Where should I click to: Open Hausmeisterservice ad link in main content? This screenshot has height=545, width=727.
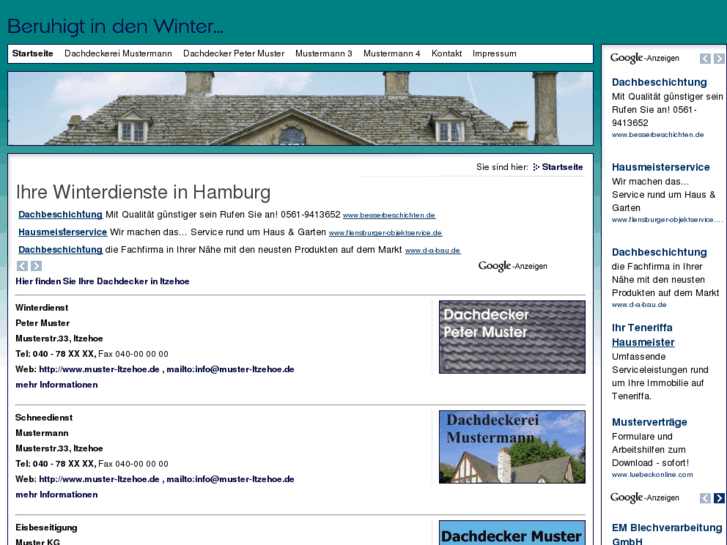(63, 232)
